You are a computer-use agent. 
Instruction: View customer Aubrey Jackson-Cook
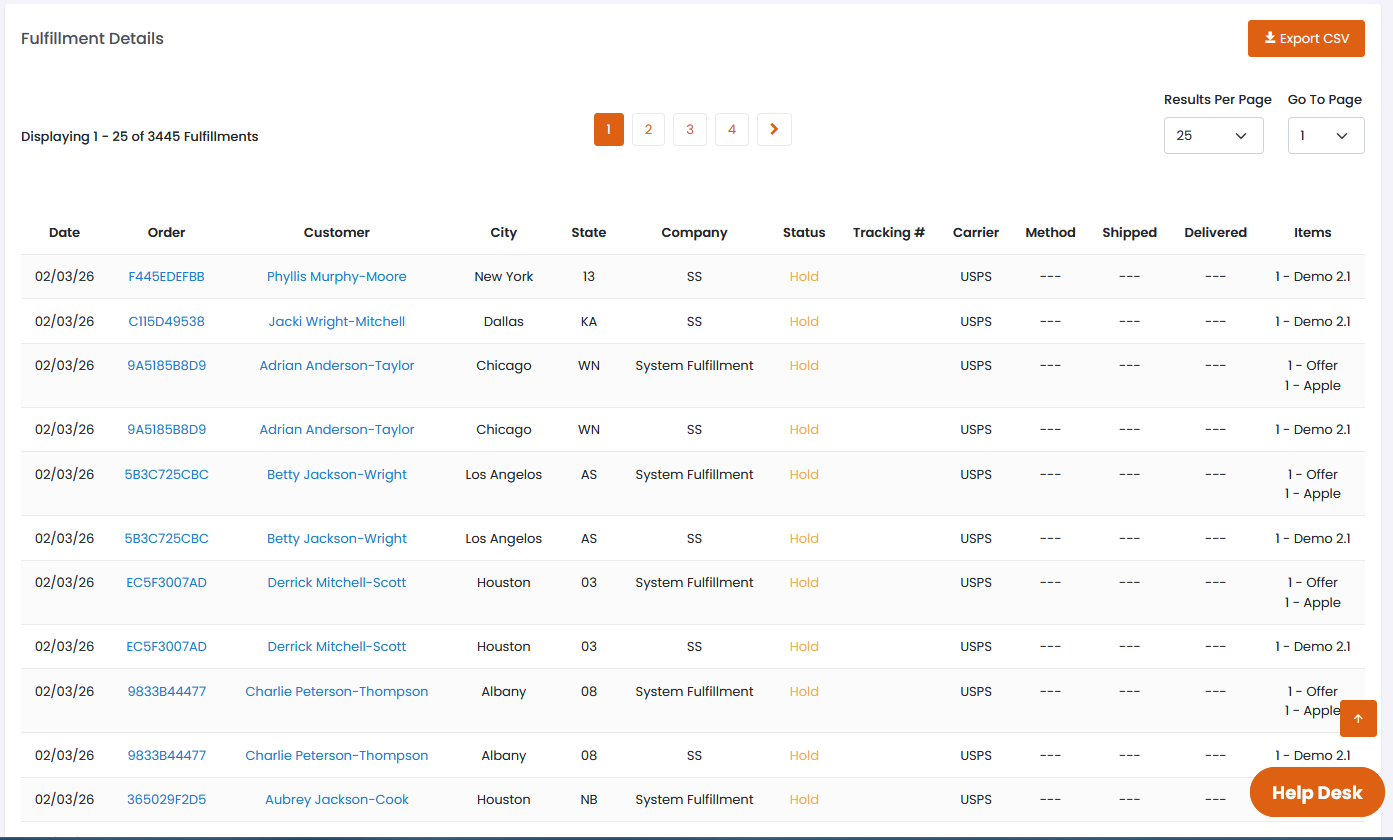(x=336, y=800)
